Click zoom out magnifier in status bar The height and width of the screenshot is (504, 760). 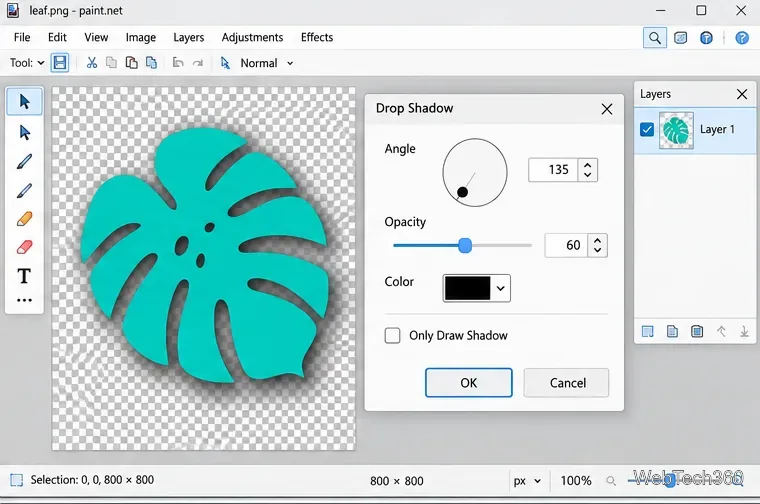click(x=611, y=481)
